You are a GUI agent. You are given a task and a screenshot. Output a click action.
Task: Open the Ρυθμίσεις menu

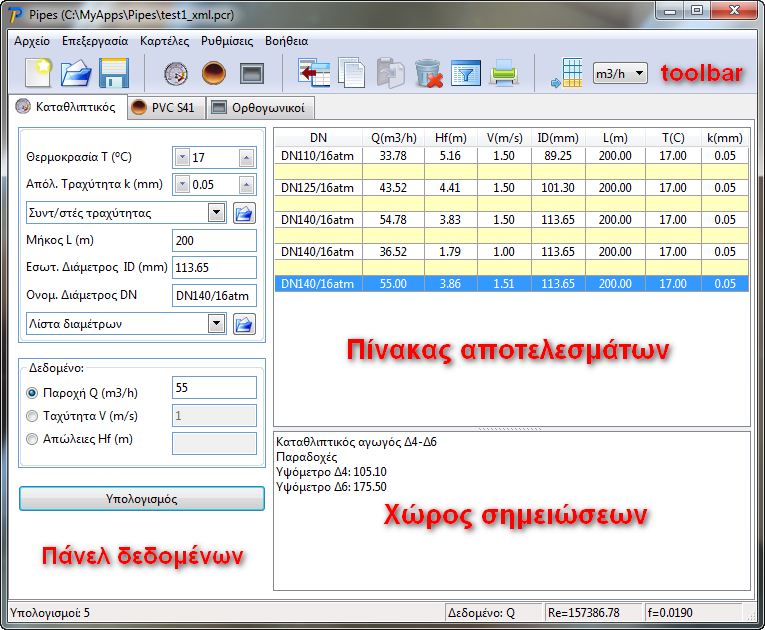pyautogui.click(x=227, y=41)
